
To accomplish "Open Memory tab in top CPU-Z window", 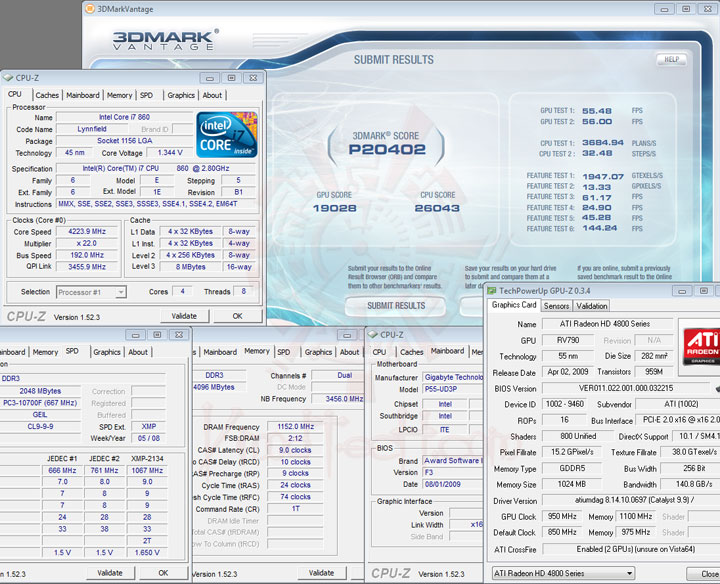I will (119, 95).
